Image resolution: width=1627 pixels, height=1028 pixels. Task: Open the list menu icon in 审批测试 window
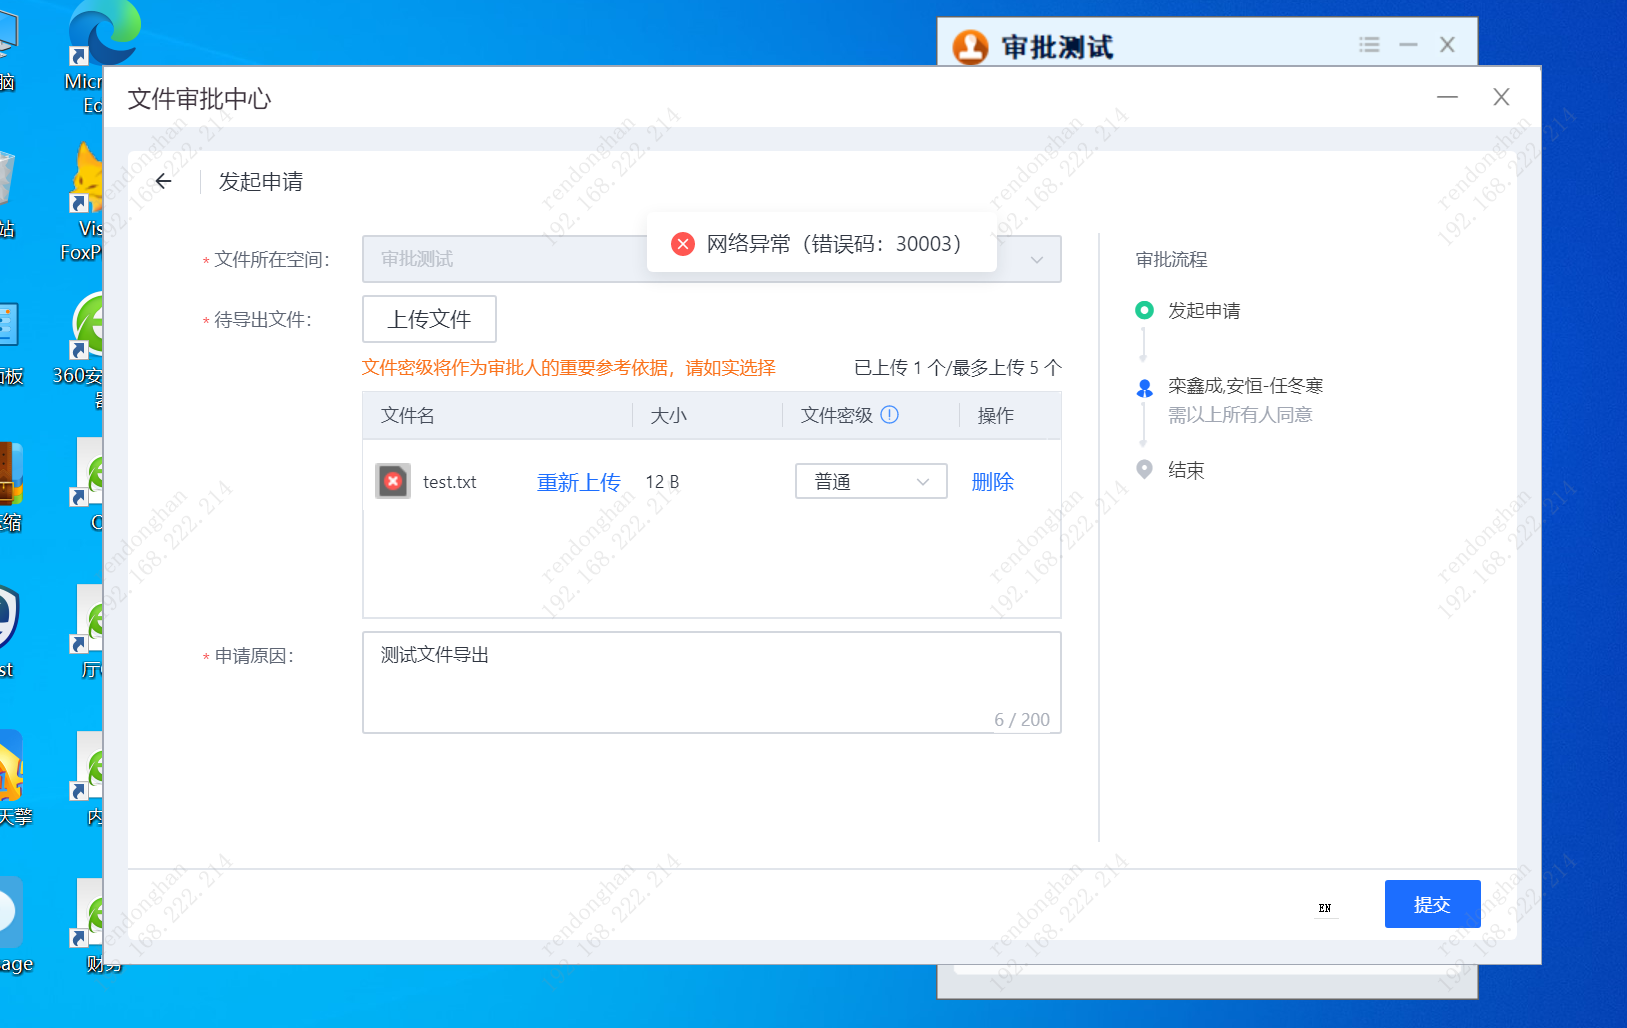pos(1369,45)
